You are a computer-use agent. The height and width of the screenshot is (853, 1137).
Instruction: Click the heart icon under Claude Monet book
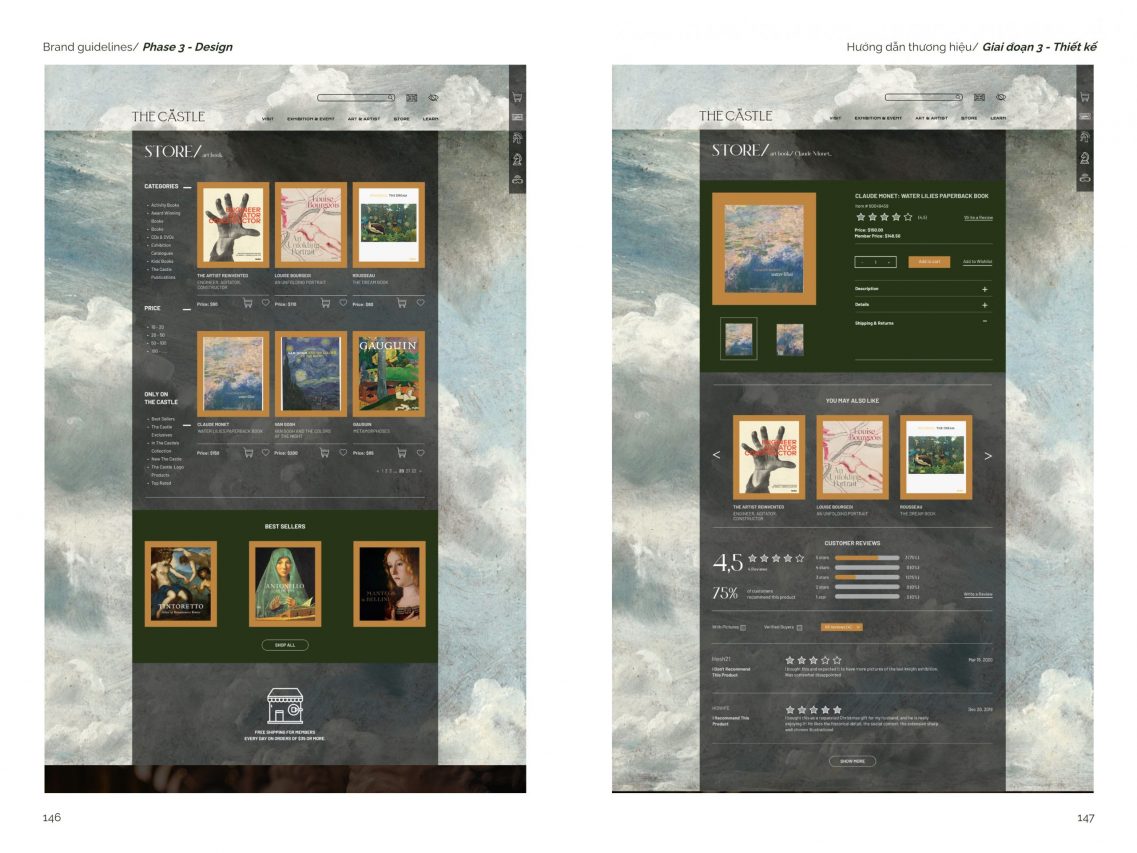coord(265,452)
